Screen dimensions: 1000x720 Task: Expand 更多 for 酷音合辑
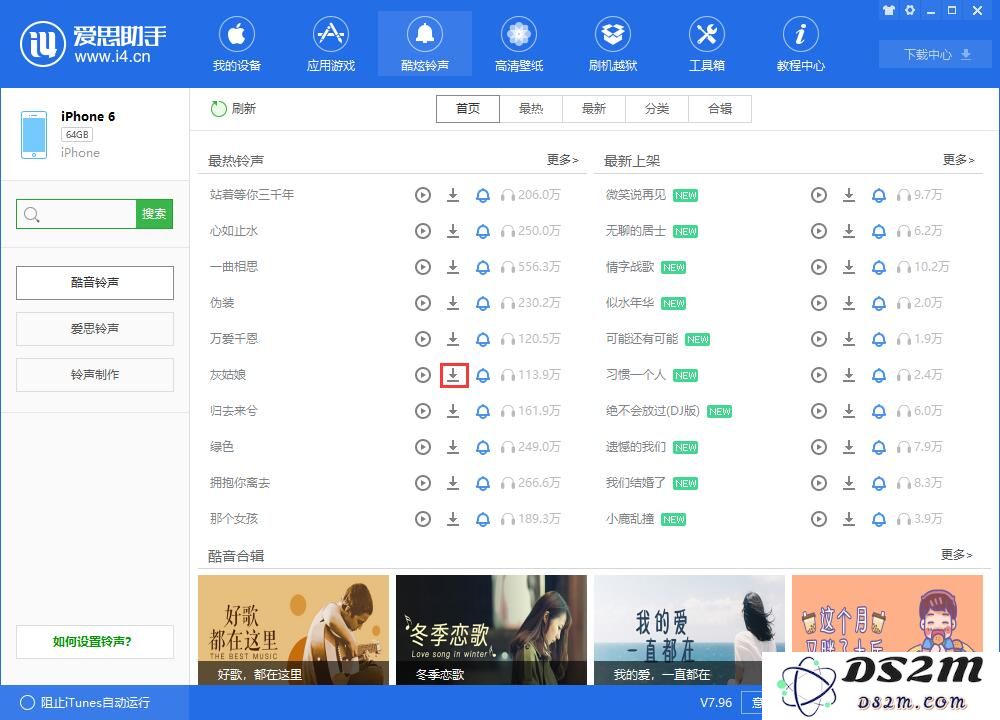coord(956,555)
